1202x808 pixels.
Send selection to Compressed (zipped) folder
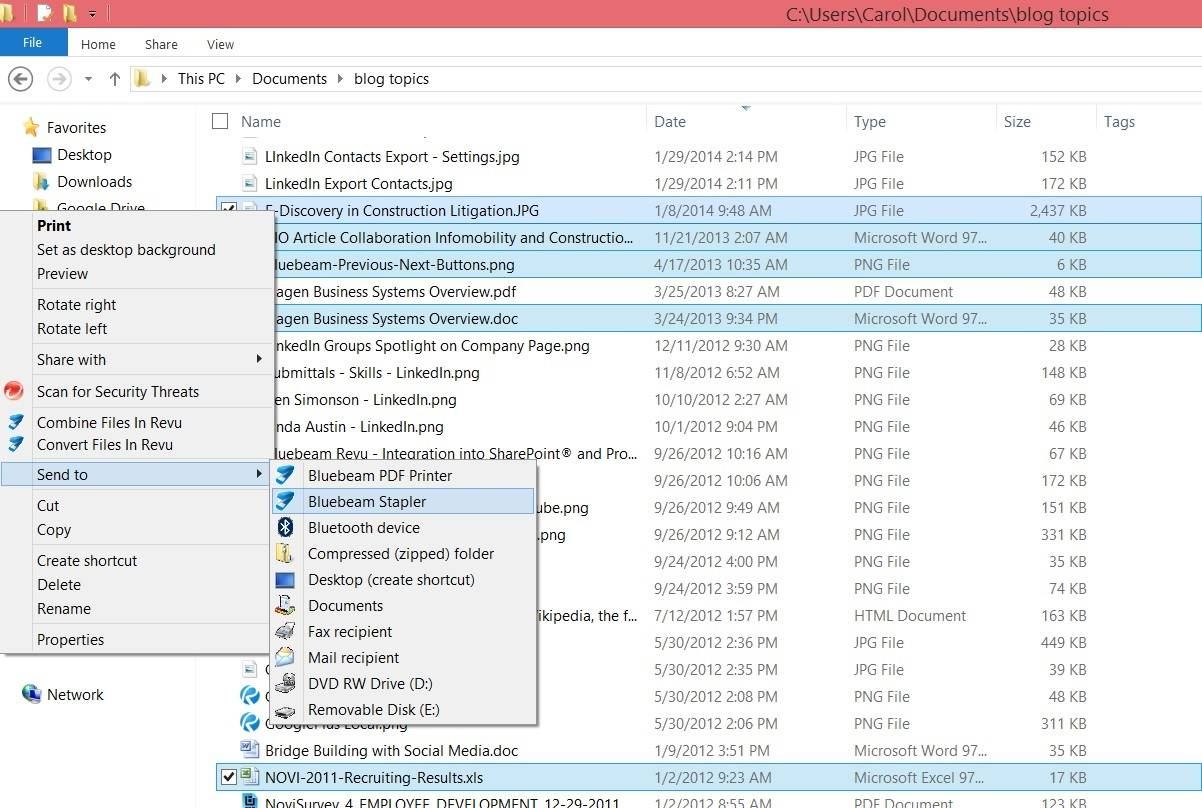[393, 553]
